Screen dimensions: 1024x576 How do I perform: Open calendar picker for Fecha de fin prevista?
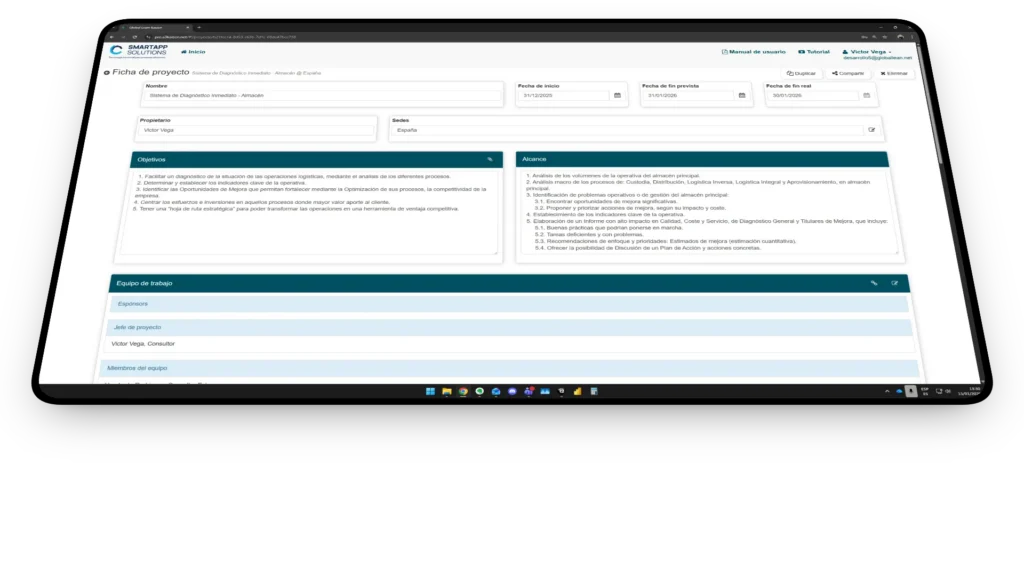[x=742, y=96]
